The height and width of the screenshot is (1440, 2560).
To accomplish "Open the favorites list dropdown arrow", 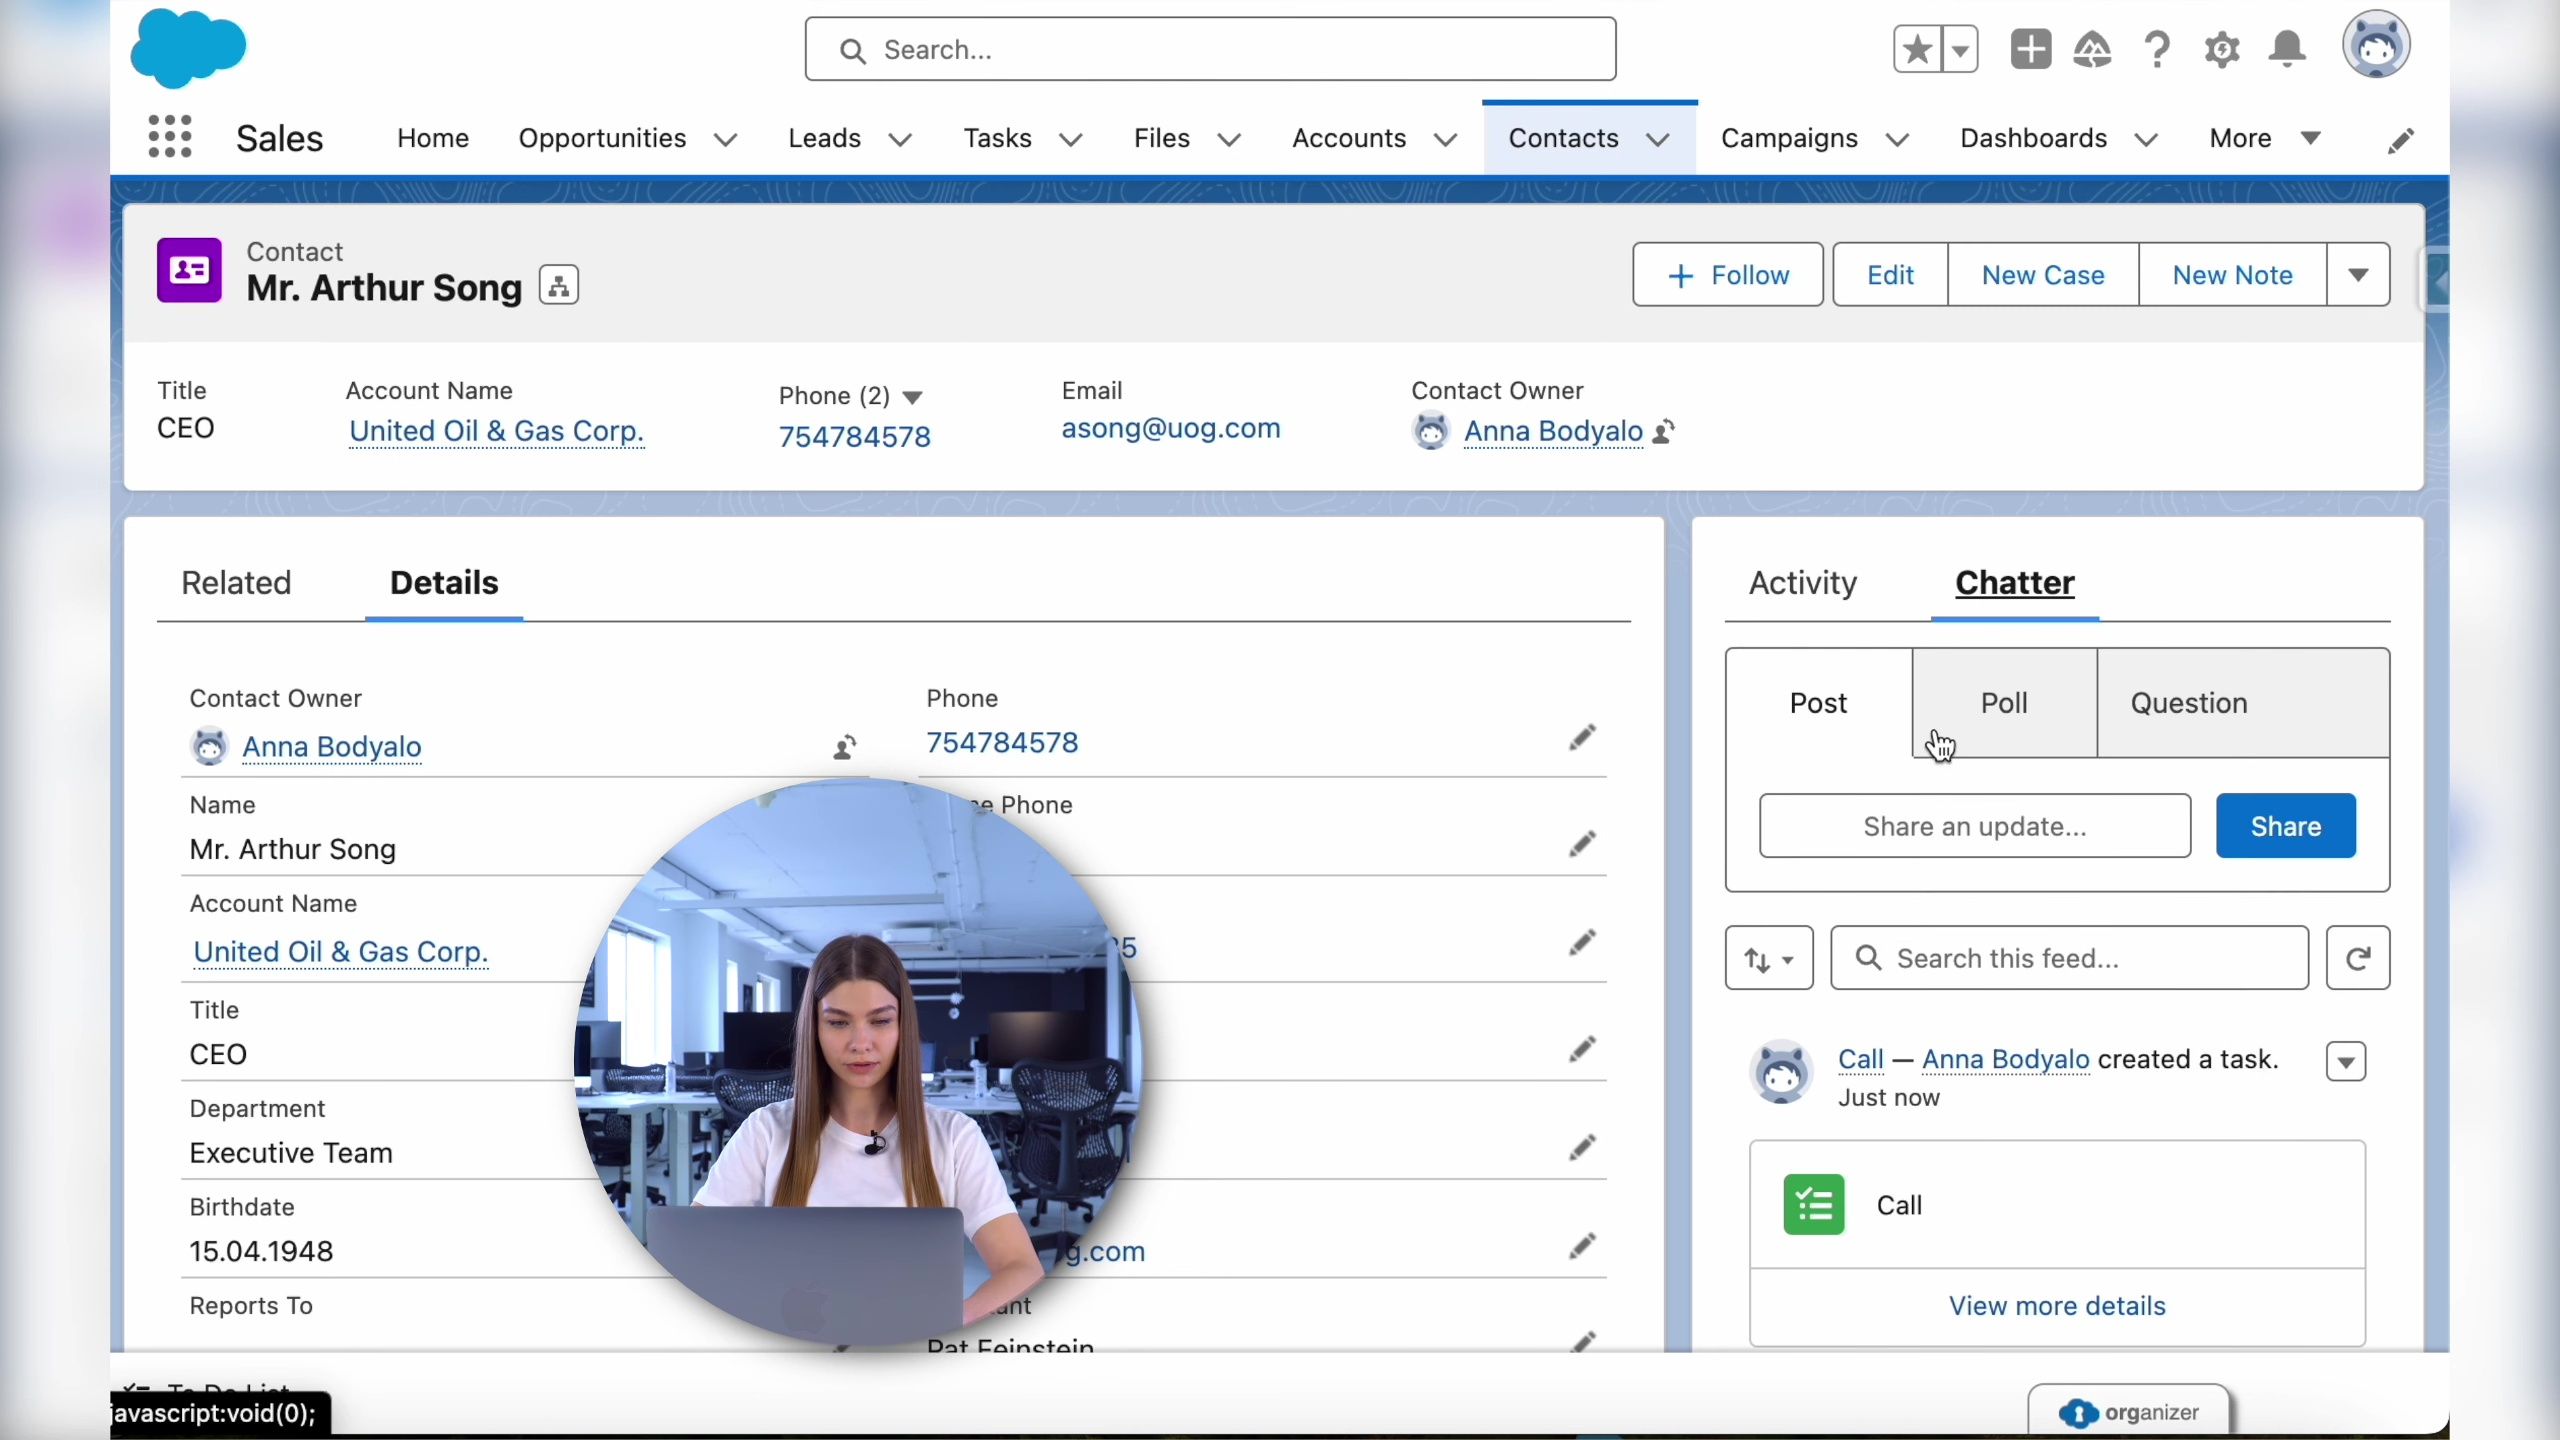I will pos(1960,49).
